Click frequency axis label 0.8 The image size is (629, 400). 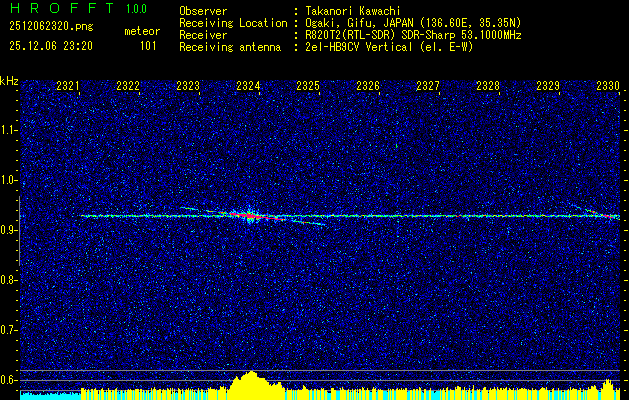pos(9,280)
